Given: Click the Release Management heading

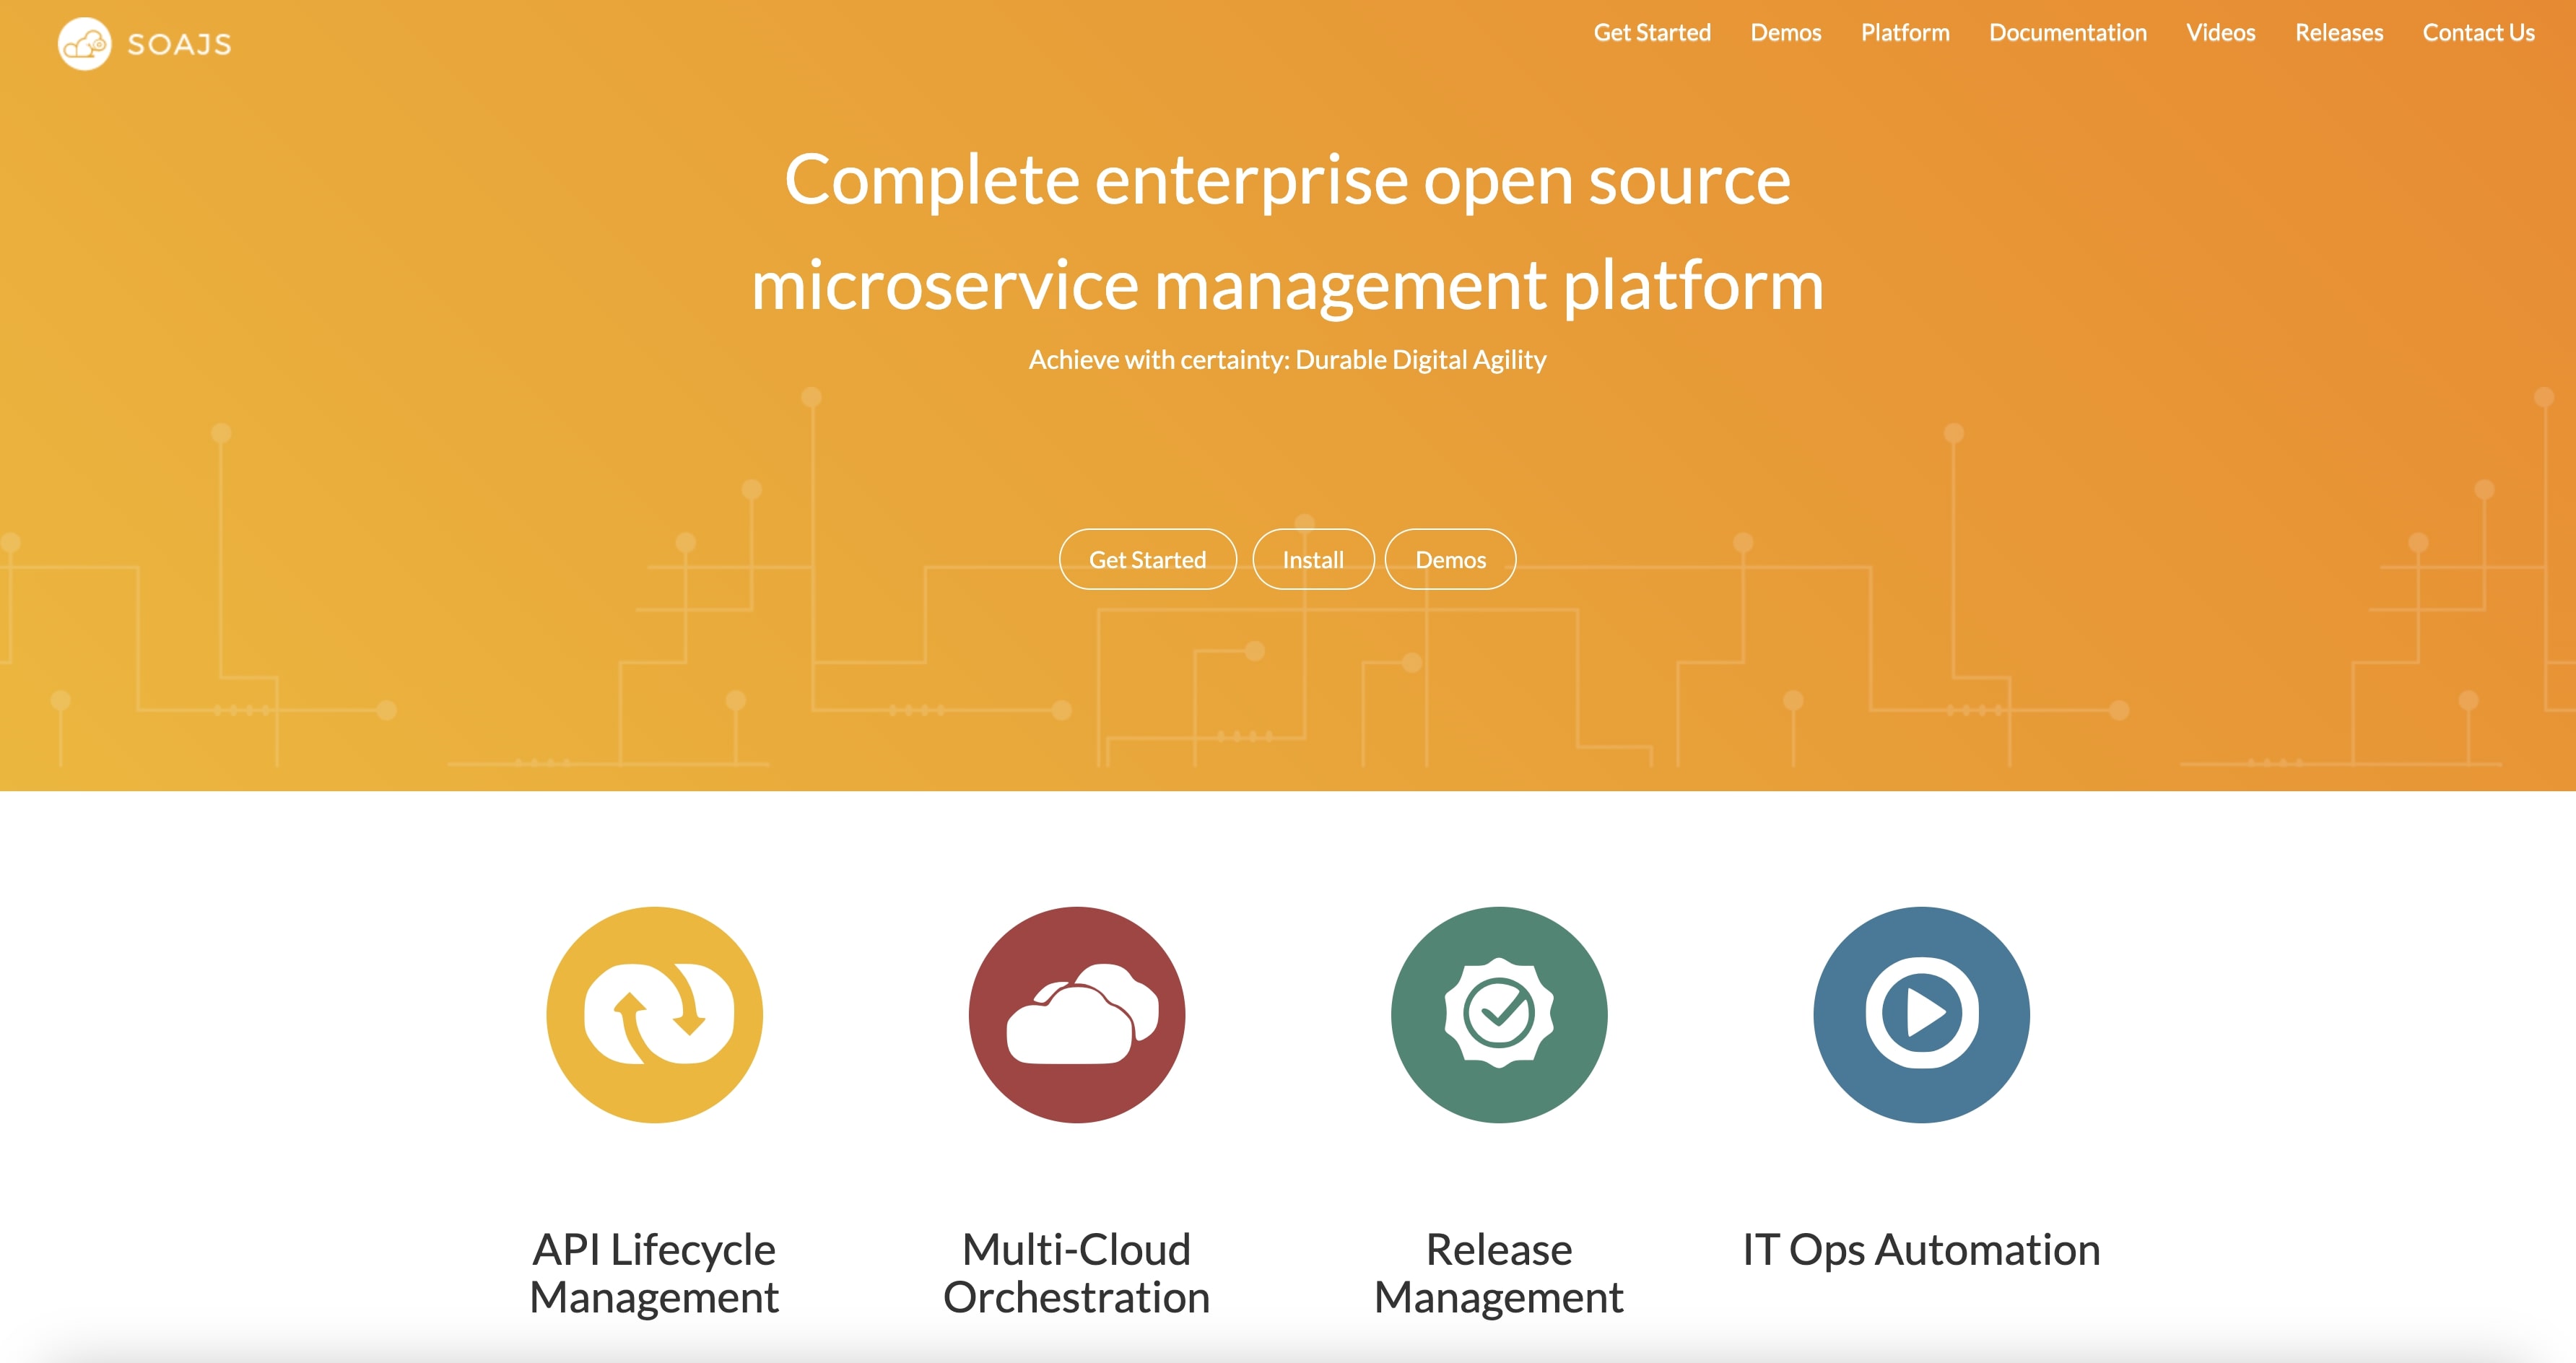Looking at the screenshot, I should (1498, 1272).
